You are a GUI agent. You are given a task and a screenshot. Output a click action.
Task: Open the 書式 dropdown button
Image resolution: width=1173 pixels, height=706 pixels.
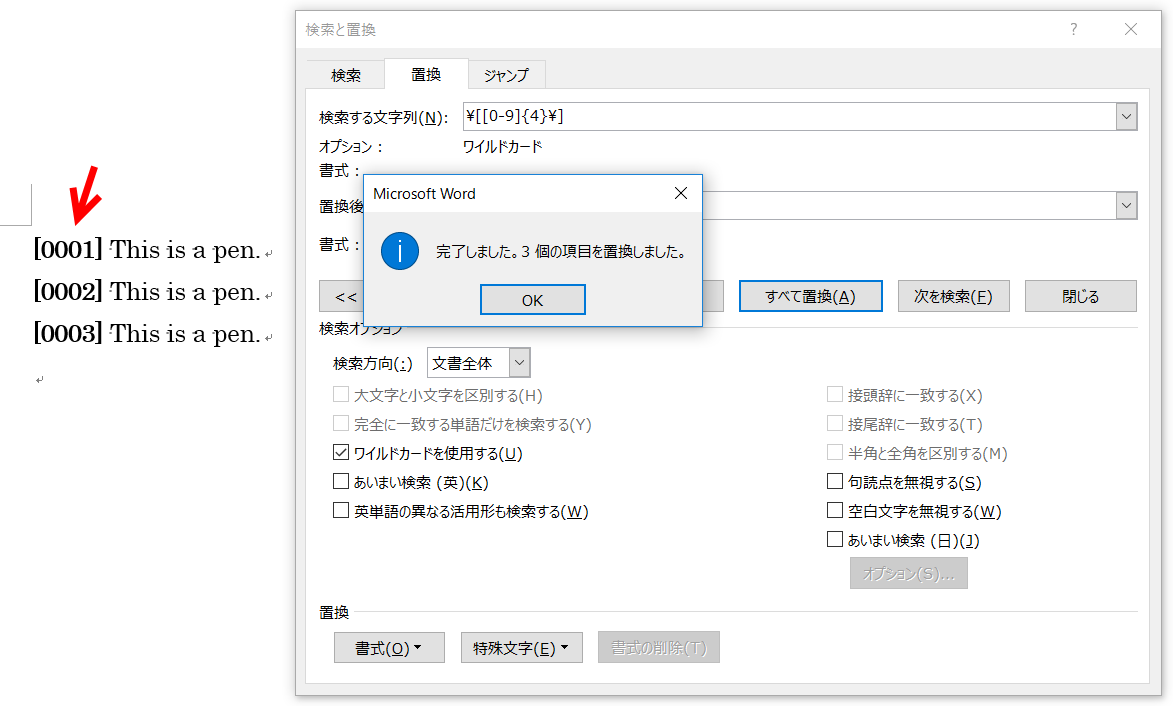coord(388,648)
